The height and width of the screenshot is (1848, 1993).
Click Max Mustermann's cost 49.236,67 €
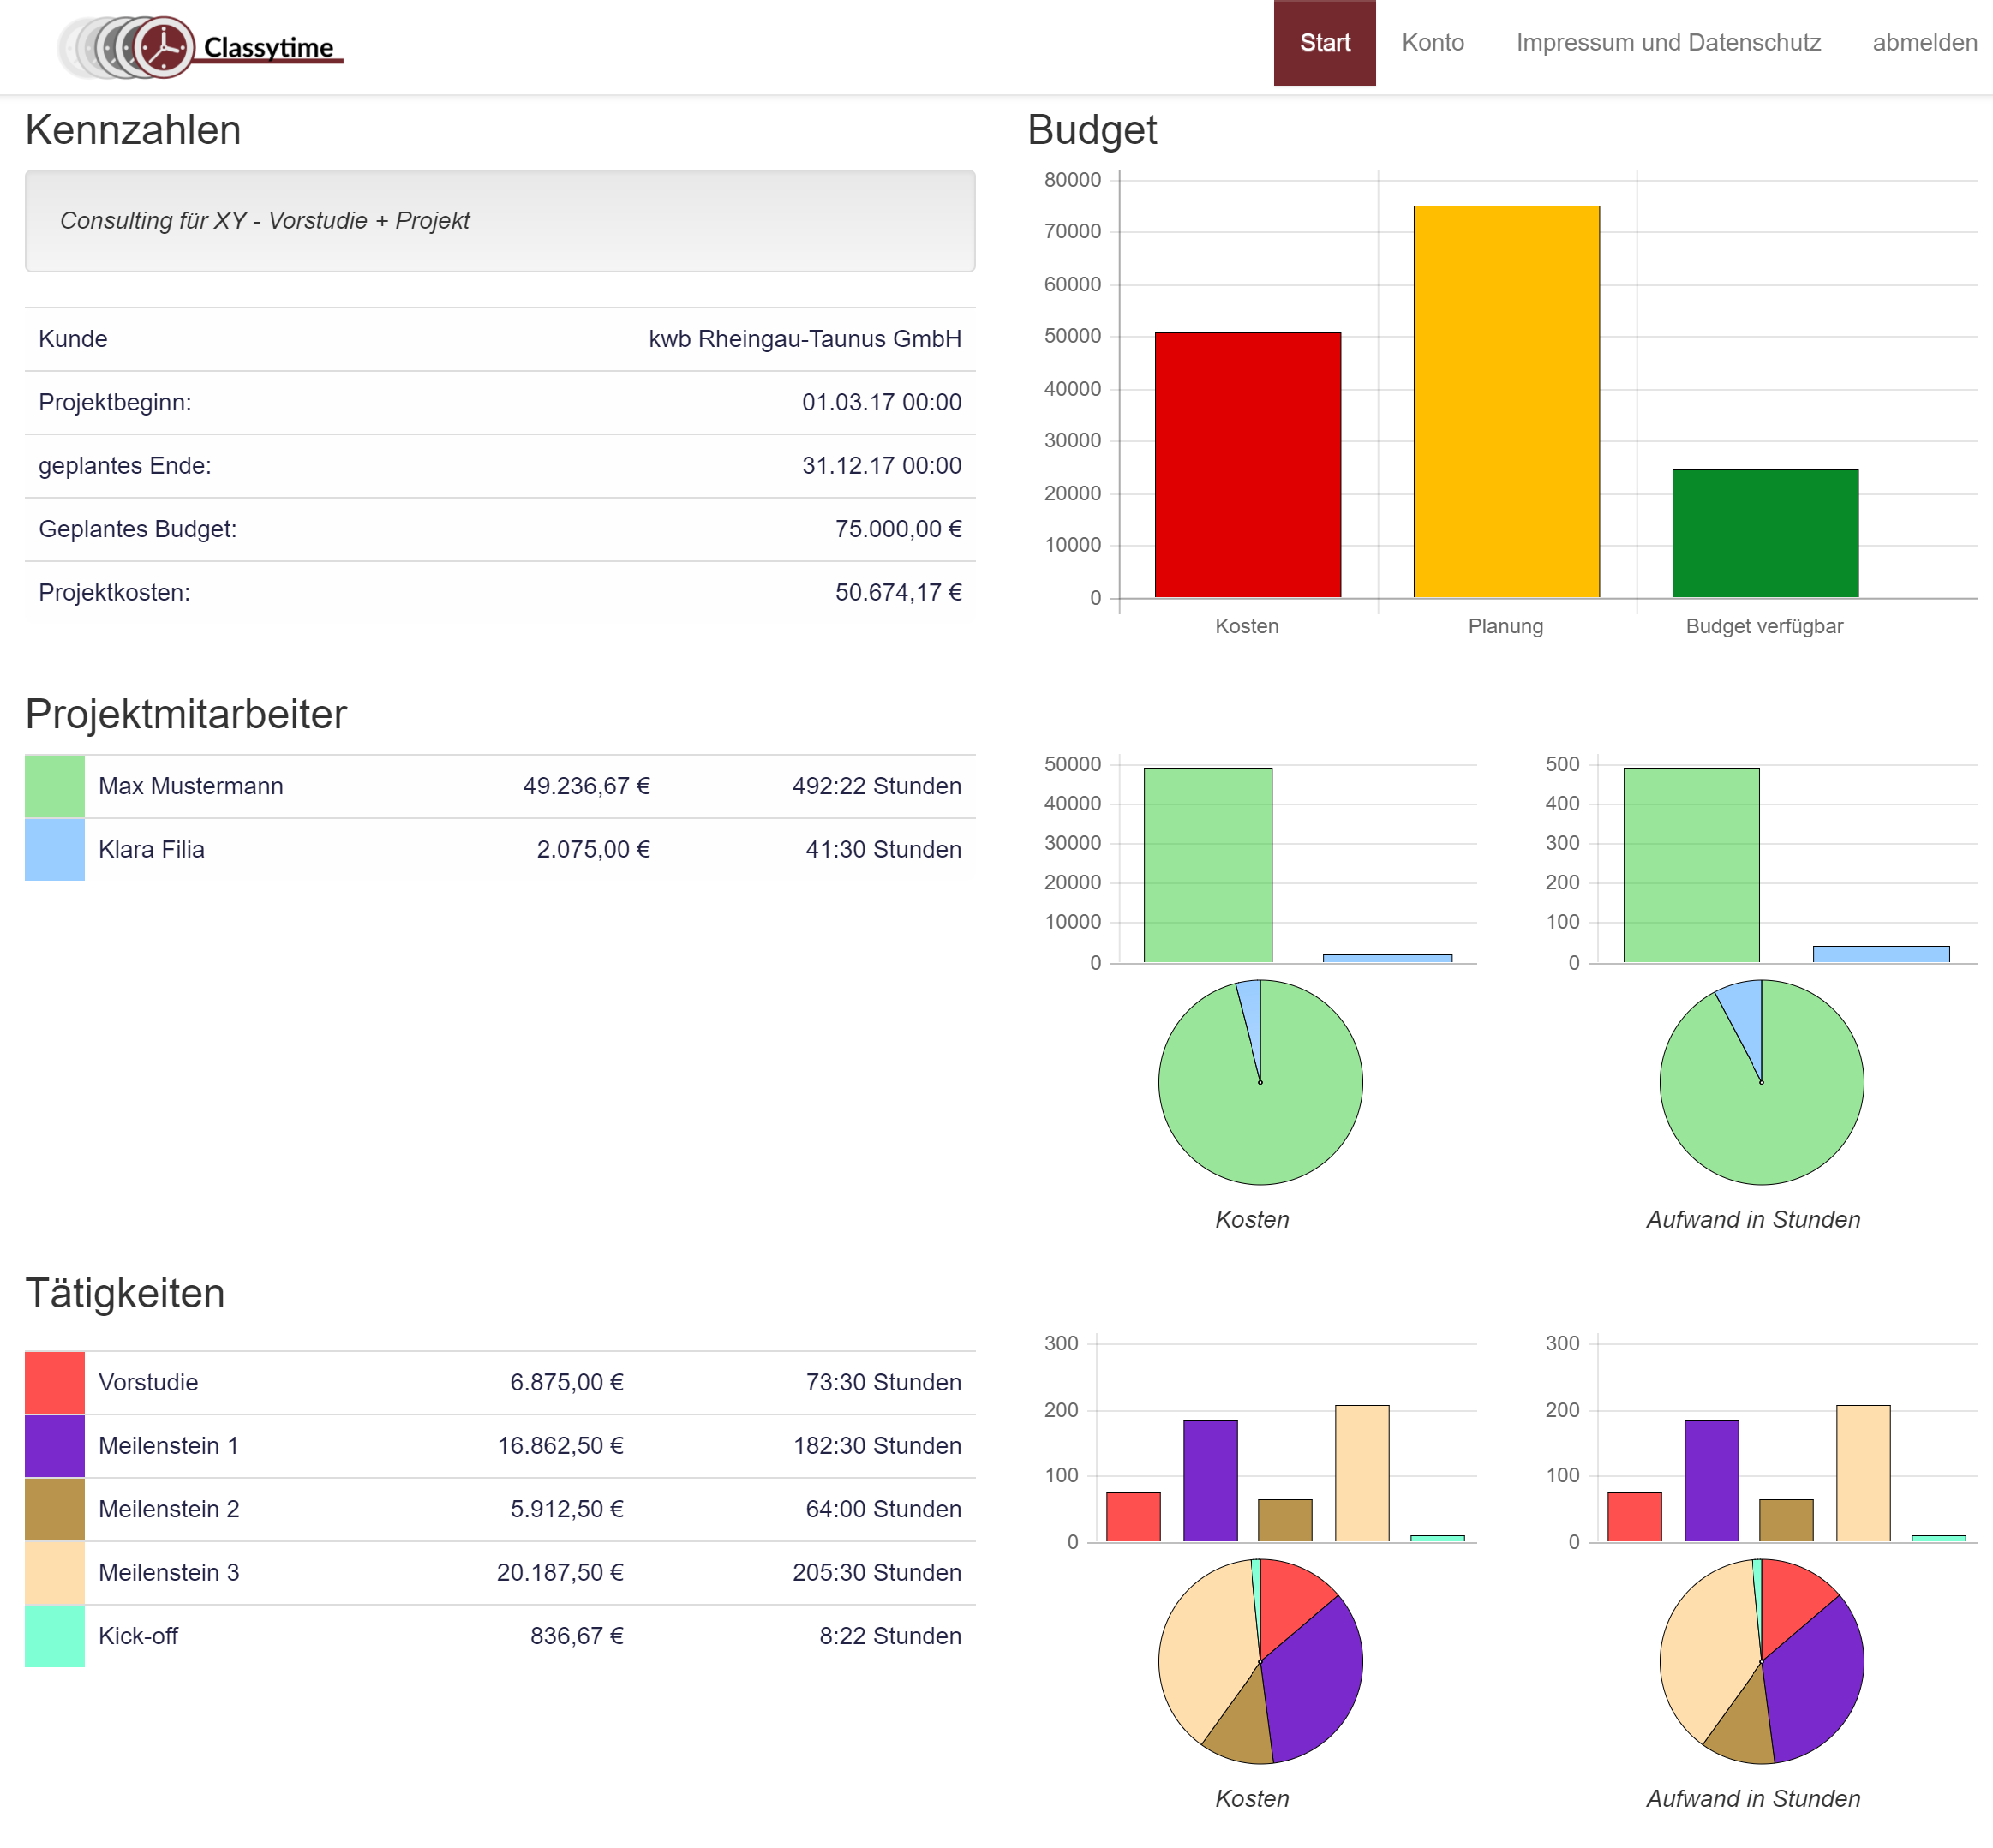click(x=586, y=786)
